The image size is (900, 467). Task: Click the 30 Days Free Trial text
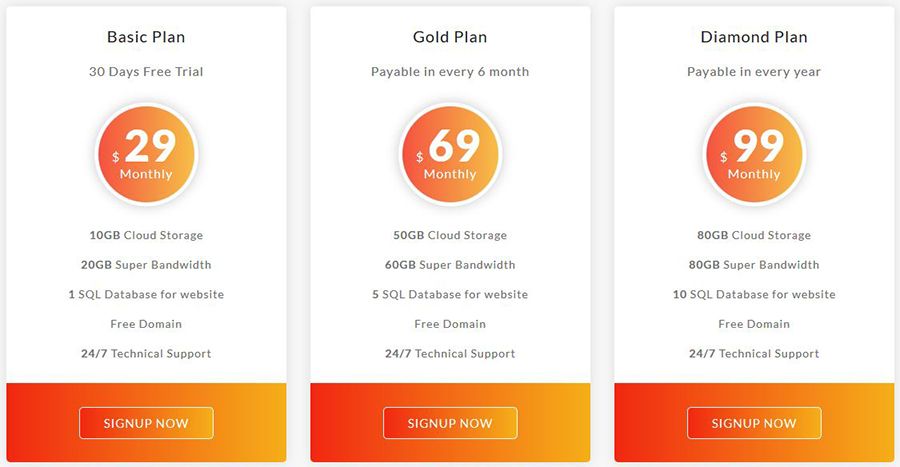tap(146, 72)
